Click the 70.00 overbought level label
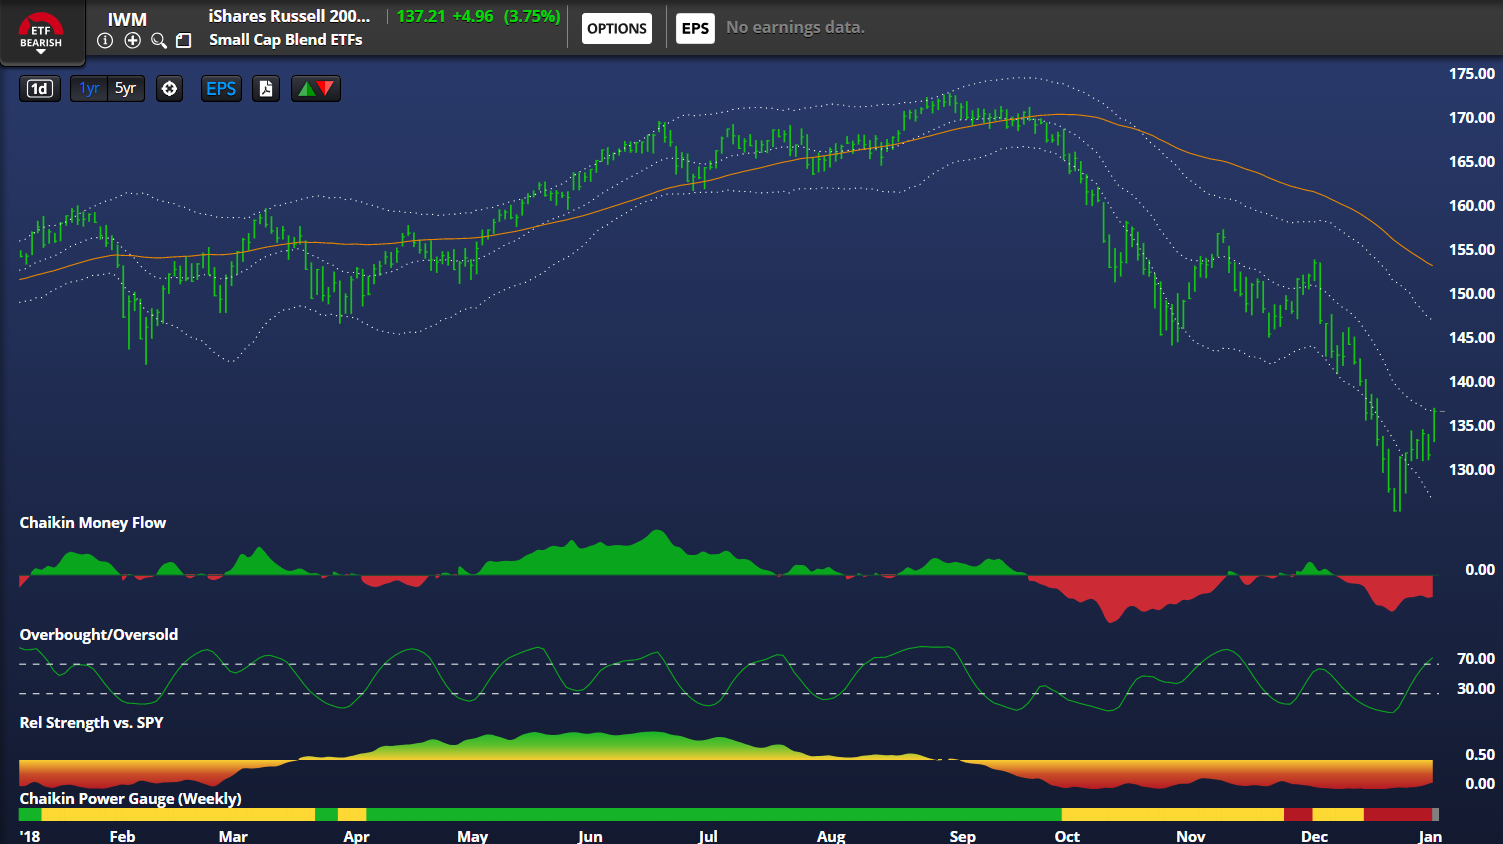The width and height of the screenshot is (1503, 844). [x=1476, y=659]
